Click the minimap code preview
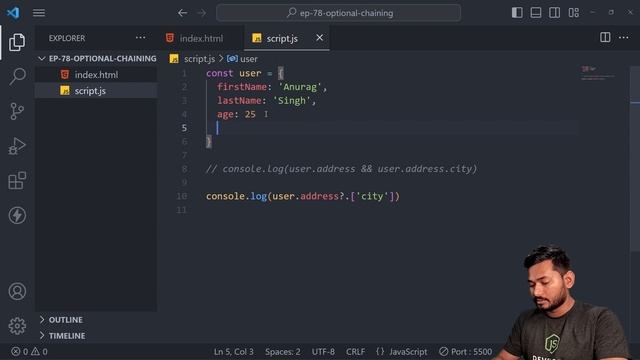Screen dimensions: 640x360 [x=598, y=73]
